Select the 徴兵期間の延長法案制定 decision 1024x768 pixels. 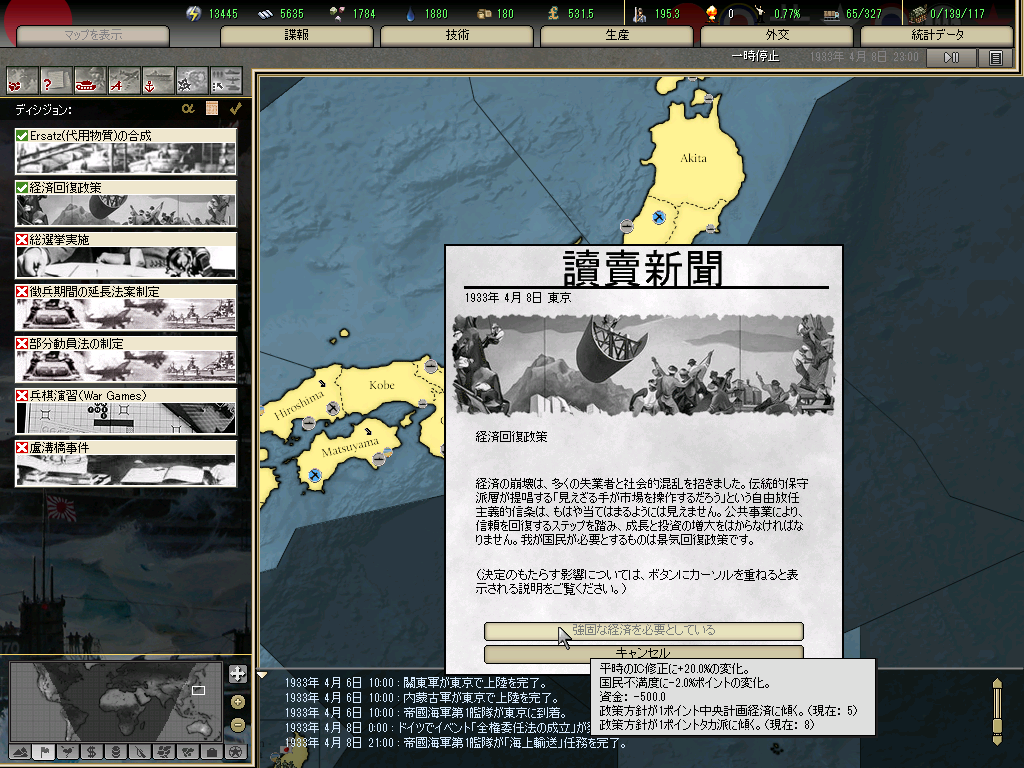[125, 308]
